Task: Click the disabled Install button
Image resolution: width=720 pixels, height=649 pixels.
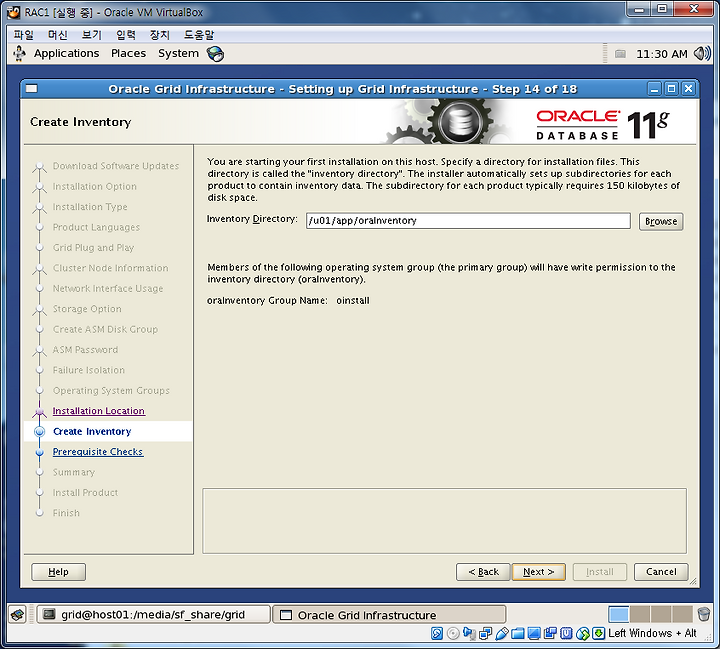Action: click(600, 572)
